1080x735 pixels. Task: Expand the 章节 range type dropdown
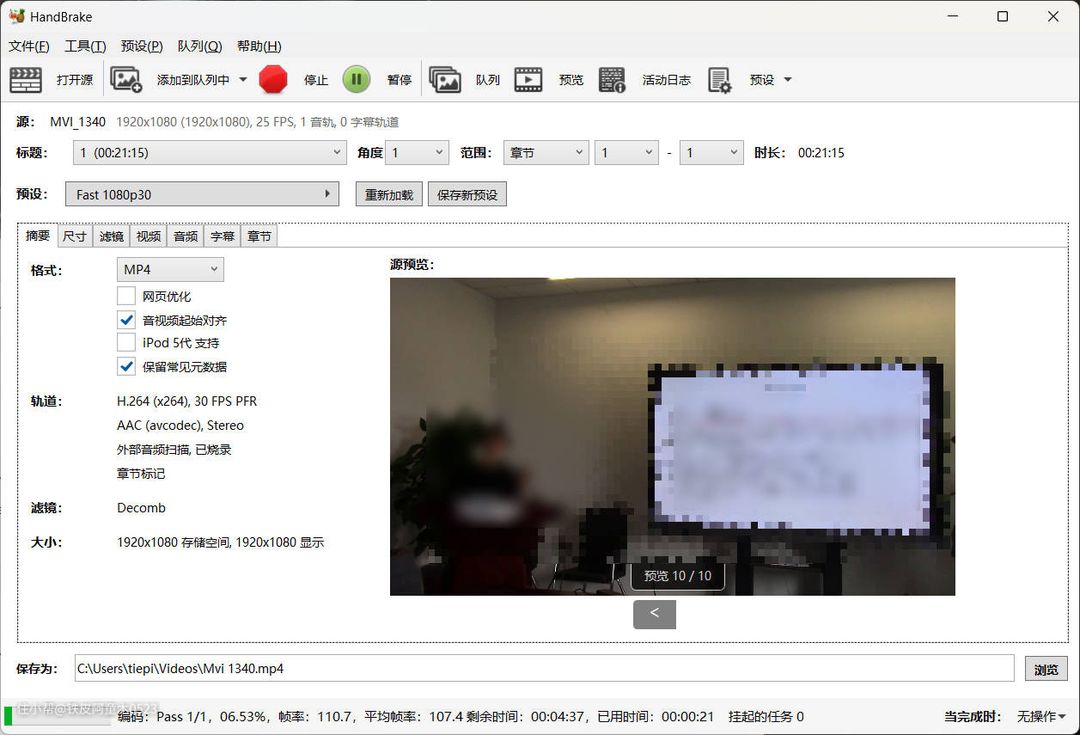(x=545, y=153)
